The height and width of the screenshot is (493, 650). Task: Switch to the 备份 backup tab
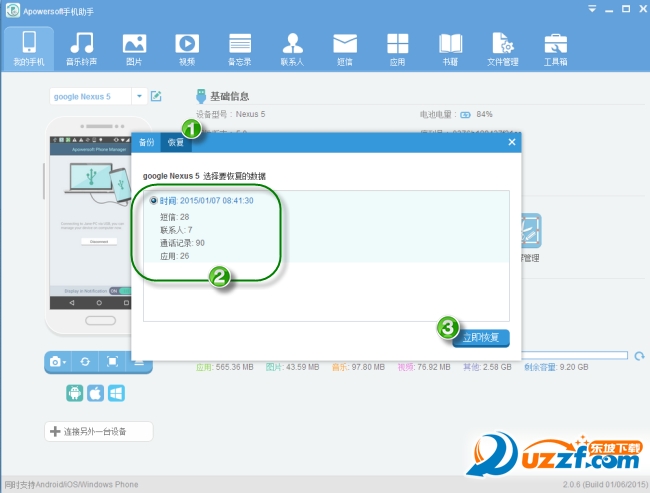coord(146,143)
